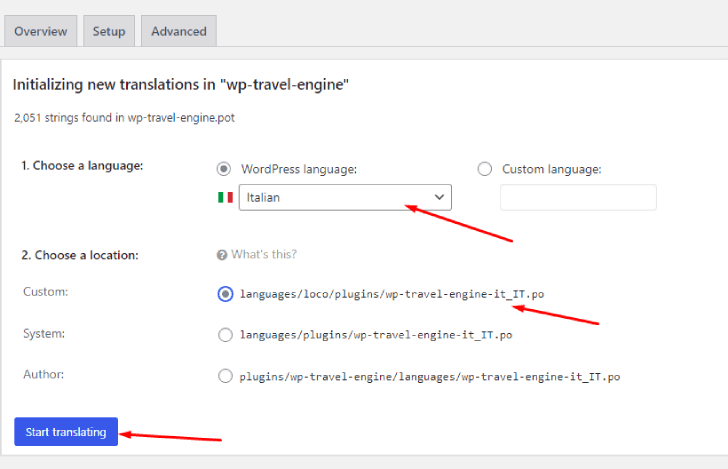Select the WordPress language radio button
The image size is (728, 469).
[x=224, y=169]
